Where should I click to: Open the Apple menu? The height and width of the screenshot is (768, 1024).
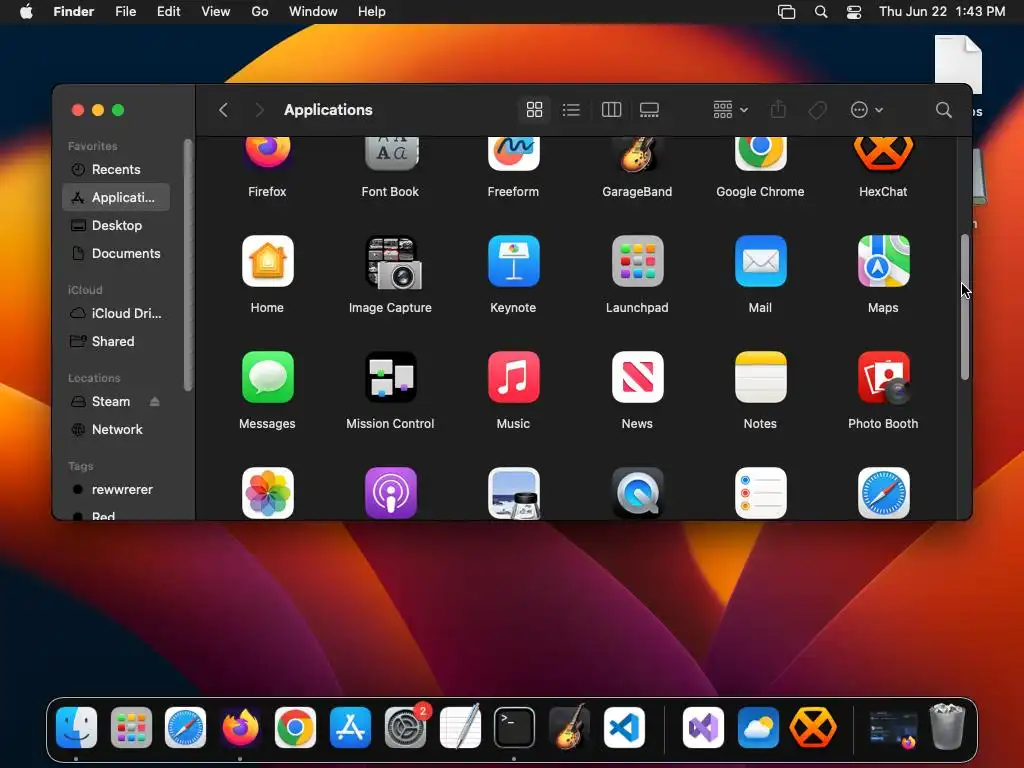pos(26,12)
